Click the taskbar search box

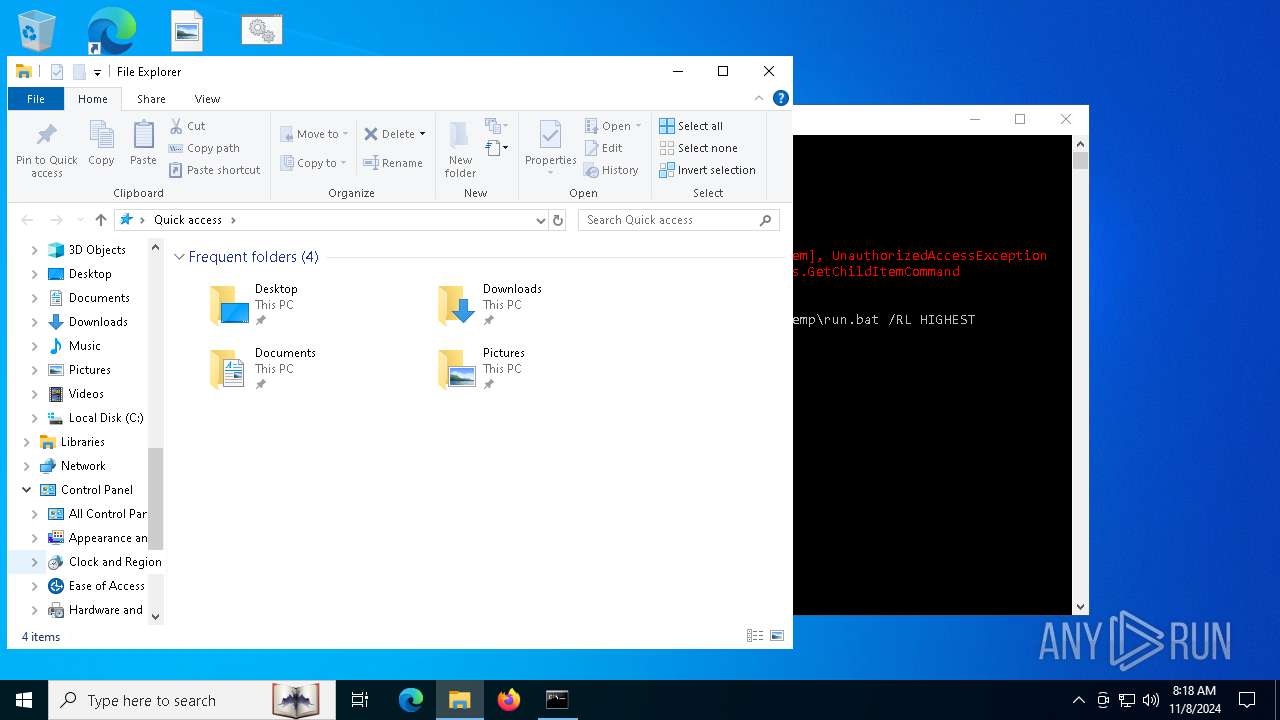192,700
